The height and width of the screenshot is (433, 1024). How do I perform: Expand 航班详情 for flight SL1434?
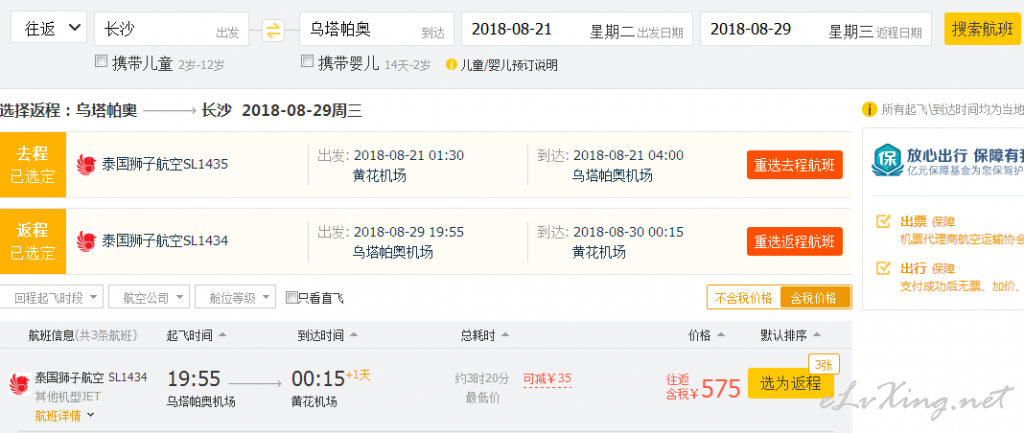pos(65,415)
